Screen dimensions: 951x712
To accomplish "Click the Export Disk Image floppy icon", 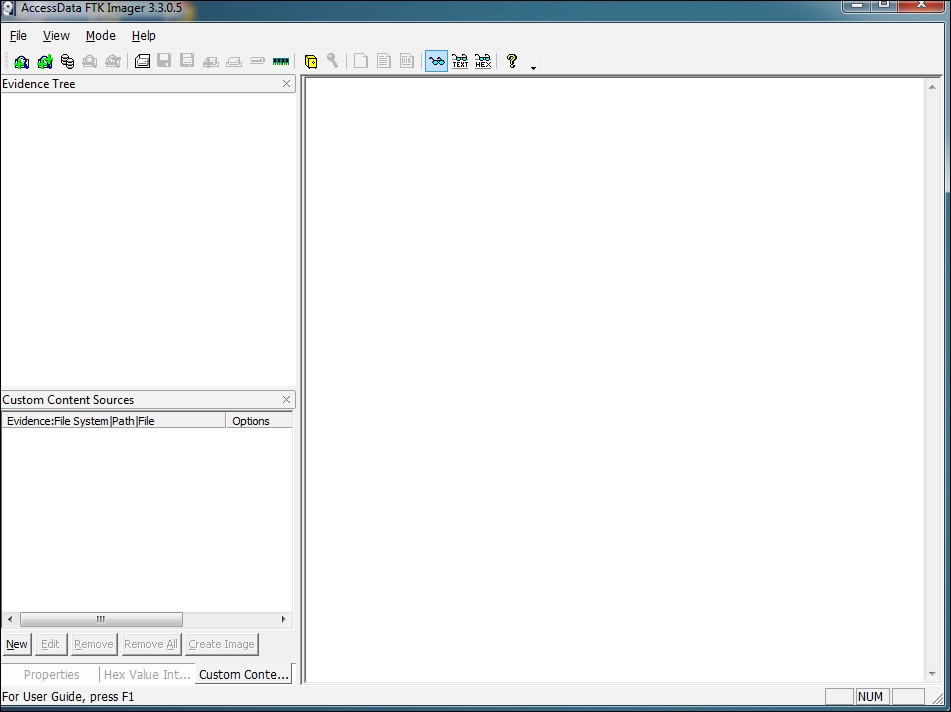I will pyautogui.click(x=164, y=61).
